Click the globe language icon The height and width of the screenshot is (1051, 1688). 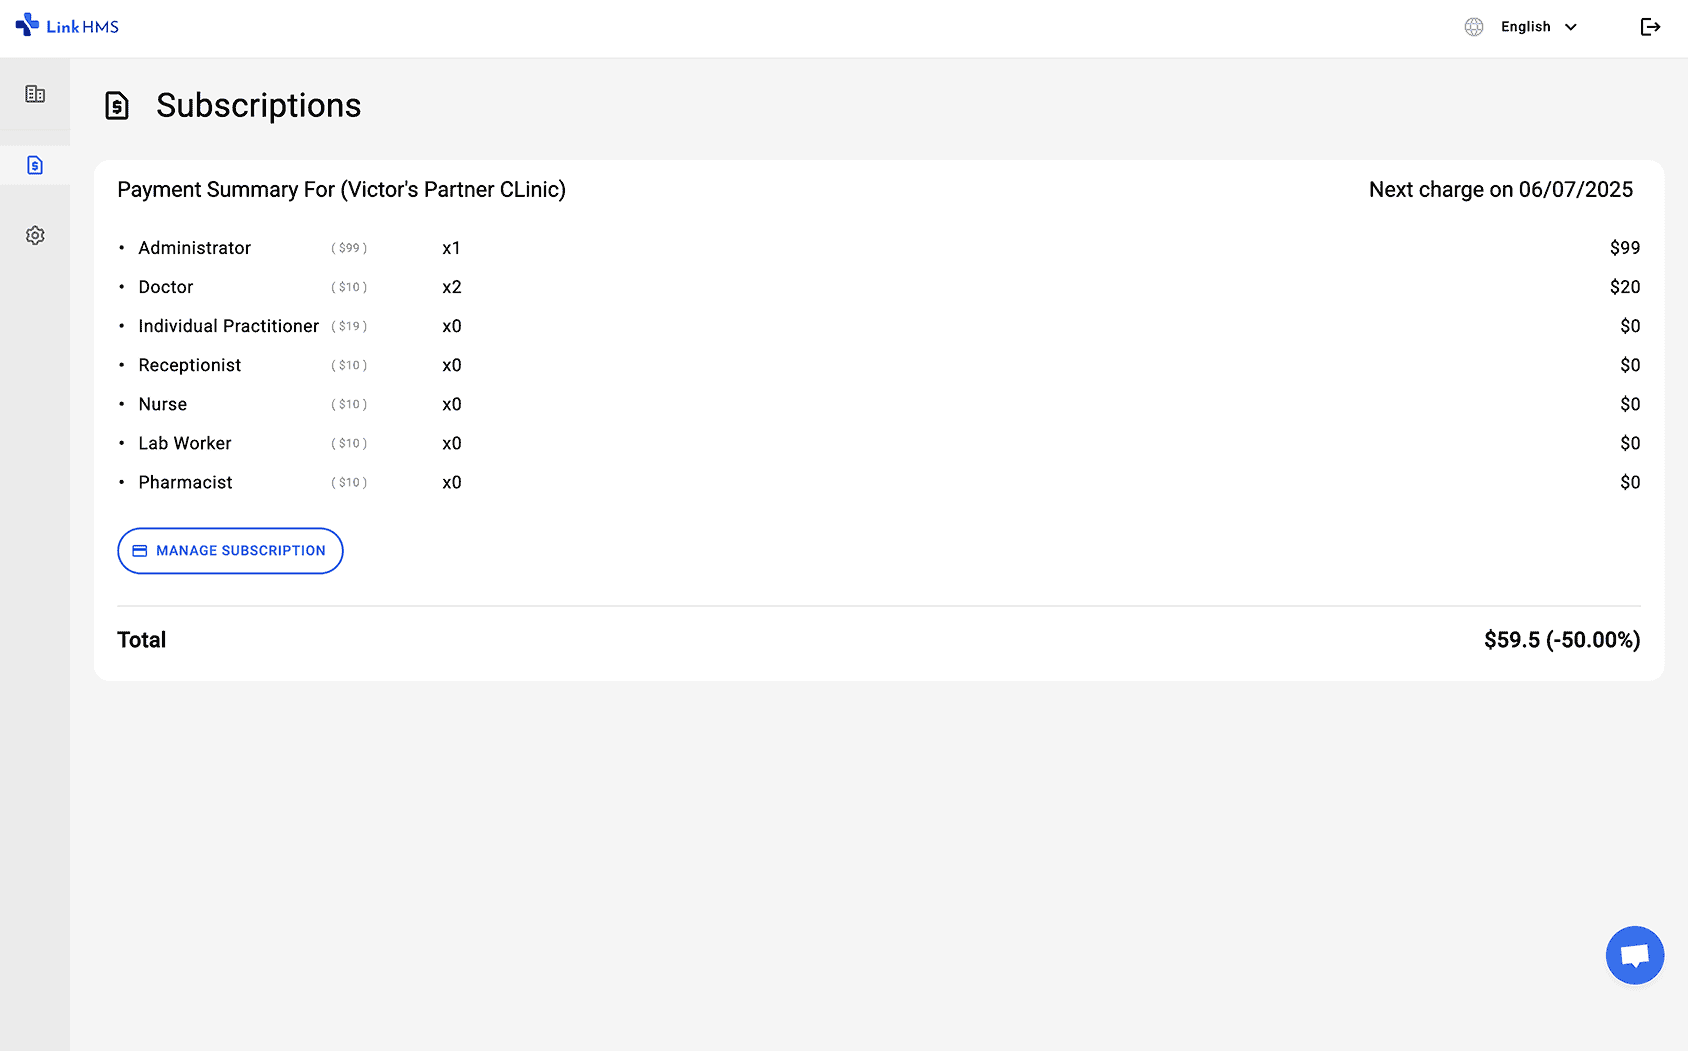click(1473, 27)
